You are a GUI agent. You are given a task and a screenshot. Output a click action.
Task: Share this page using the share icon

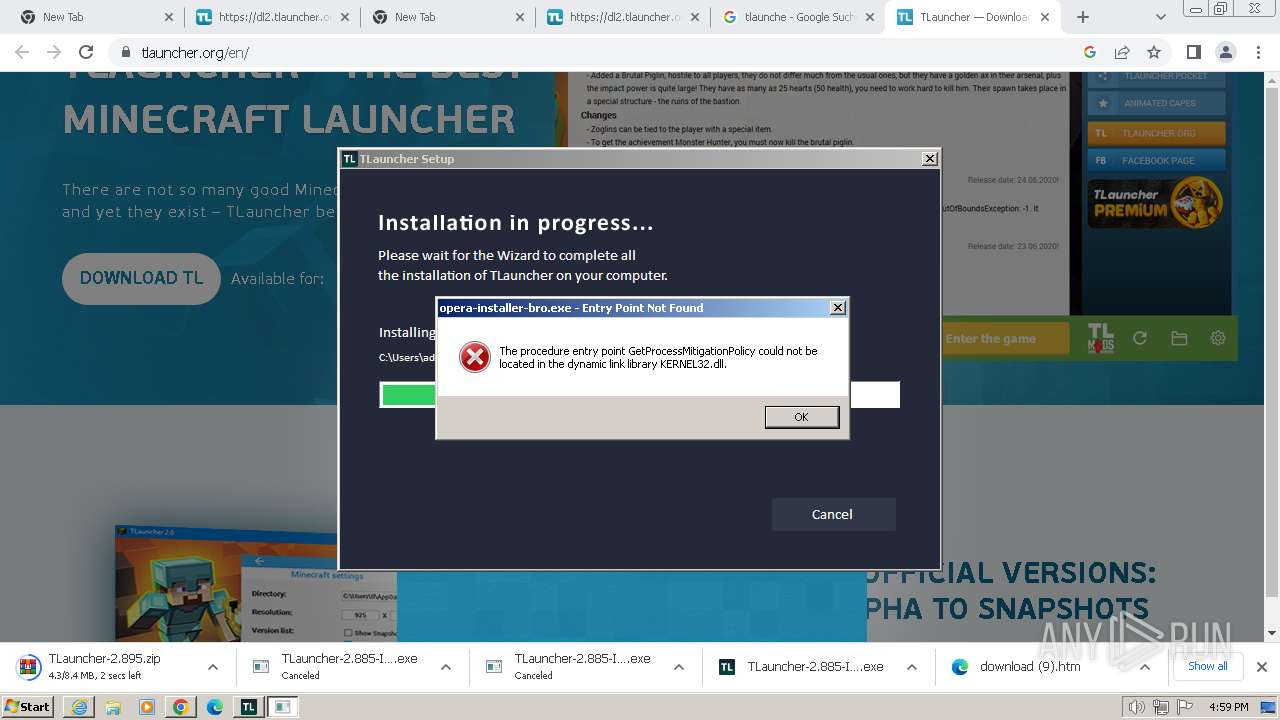click(1122, 52)
